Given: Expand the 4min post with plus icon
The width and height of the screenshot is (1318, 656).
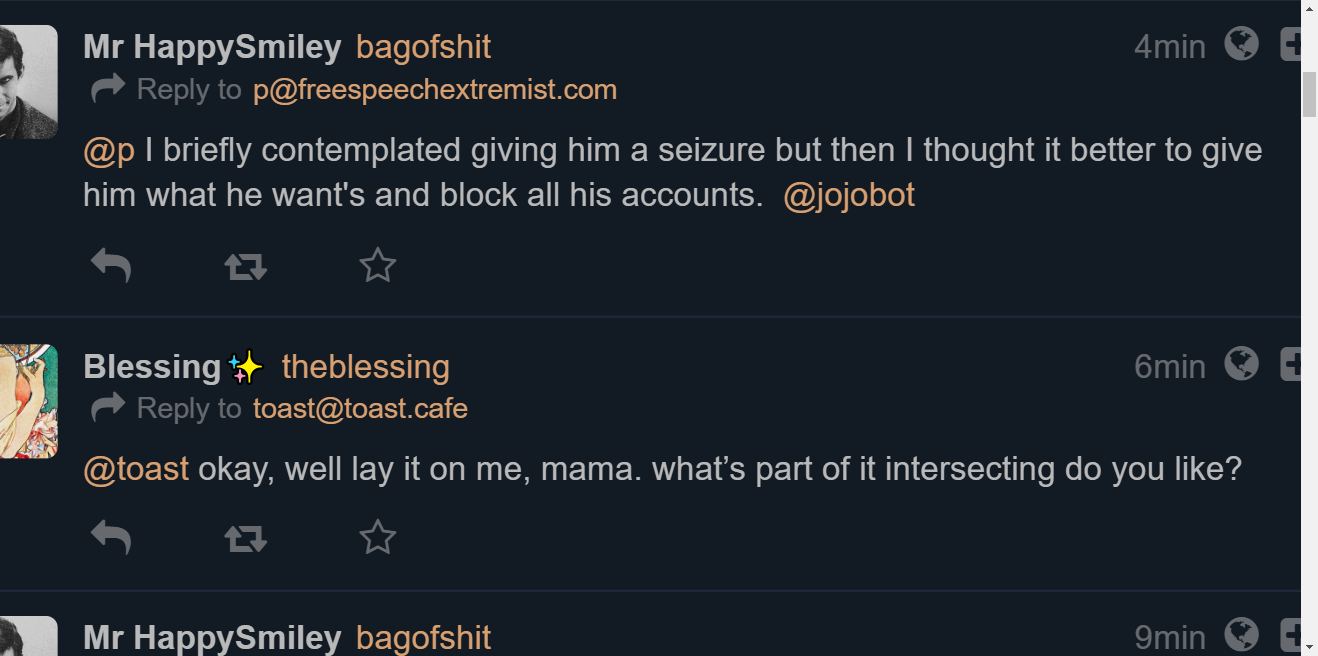Looking at the screenshot, I should click(x=1290, y=44).
